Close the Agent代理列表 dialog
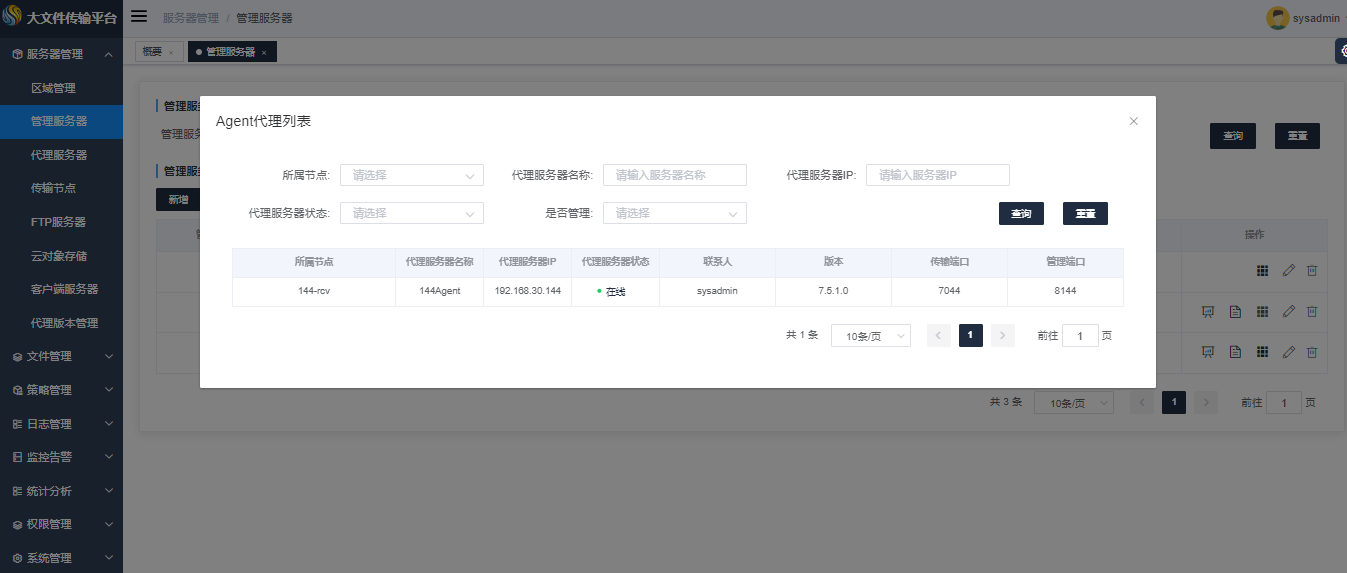 pos(1133,121)
